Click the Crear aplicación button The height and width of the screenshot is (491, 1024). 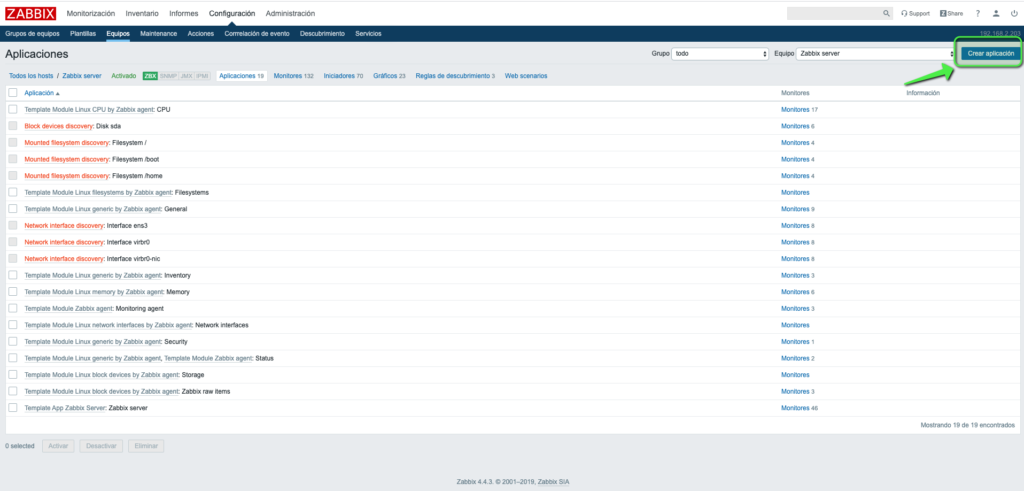(x=991, y=54)
